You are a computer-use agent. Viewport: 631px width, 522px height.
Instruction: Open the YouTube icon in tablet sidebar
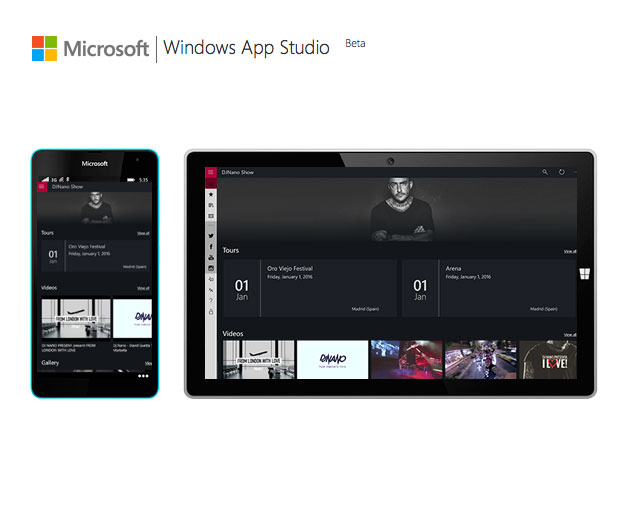(211, 258)
